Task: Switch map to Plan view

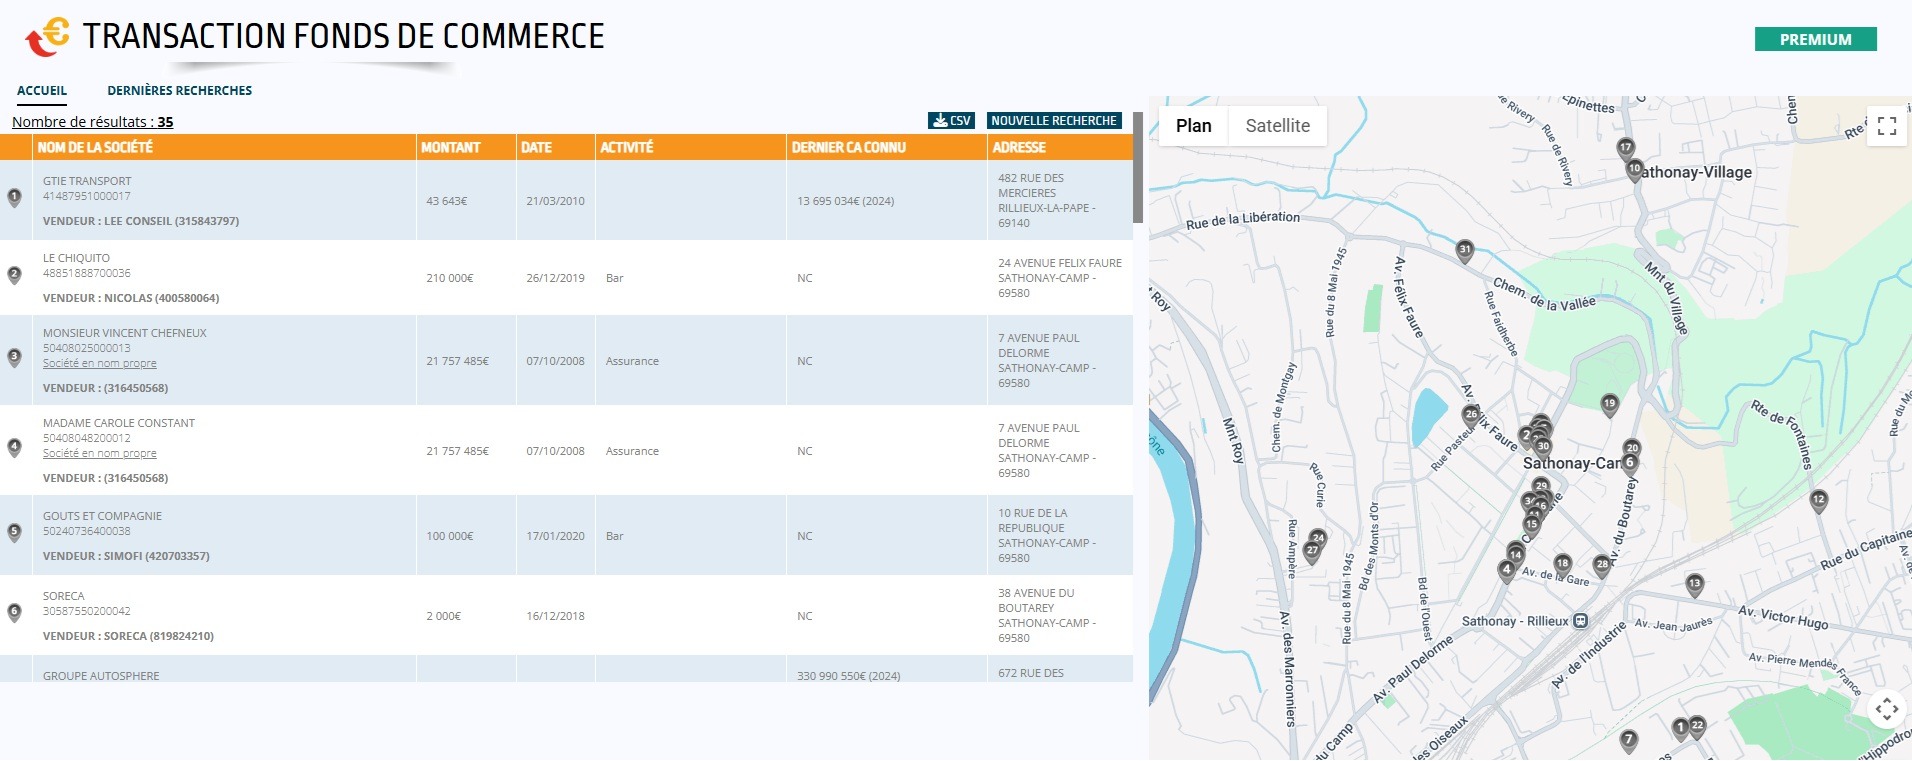Action: (x=1193, y=126)
